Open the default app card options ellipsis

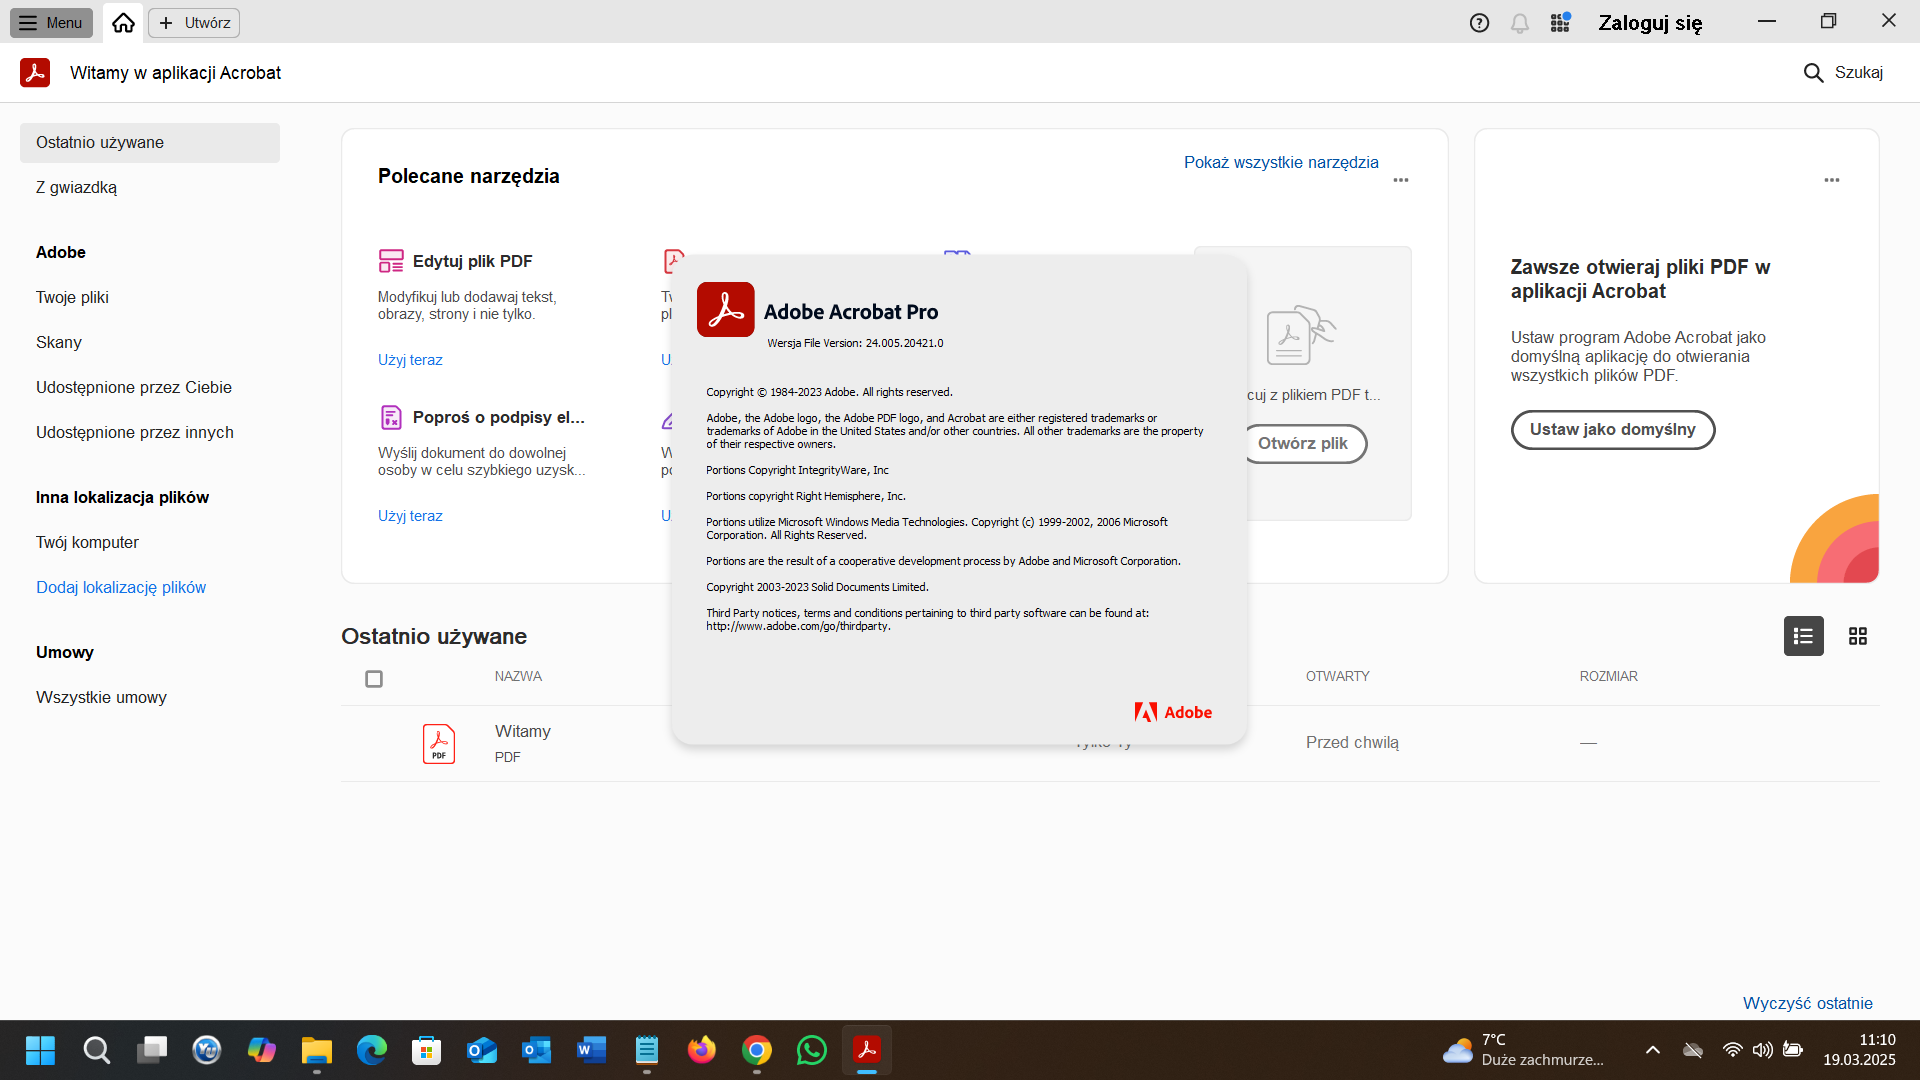click(x=1832, y=180)
